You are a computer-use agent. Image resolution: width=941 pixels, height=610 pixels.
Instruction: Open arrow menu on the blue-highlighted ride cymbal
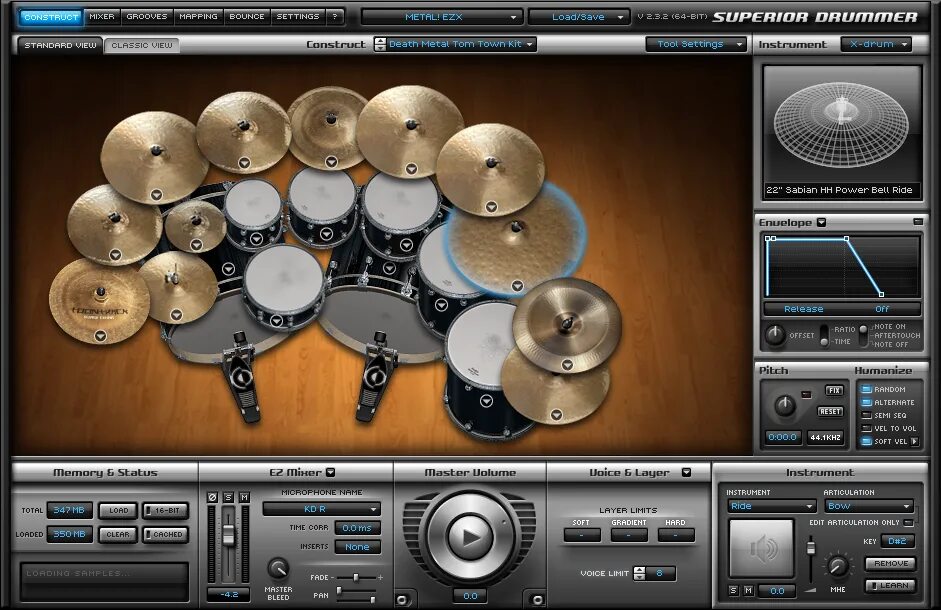point(517,286)
